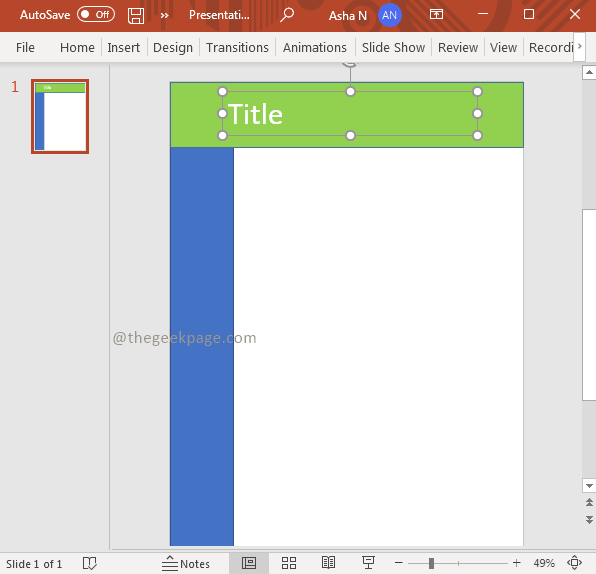The image size is (596, 574).
Task: Toggle the Notes pane button
Action: [x=185, y=563]
